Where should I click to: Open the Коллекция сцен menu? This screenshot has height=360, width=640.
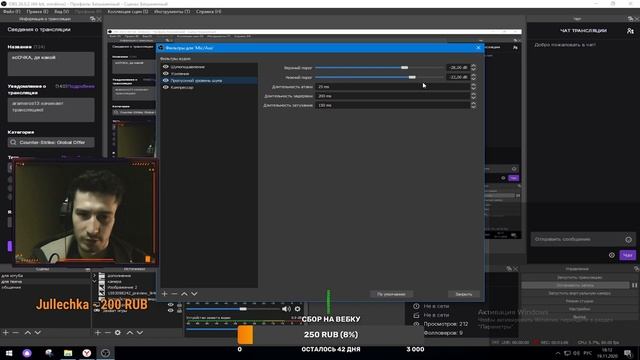128,12
